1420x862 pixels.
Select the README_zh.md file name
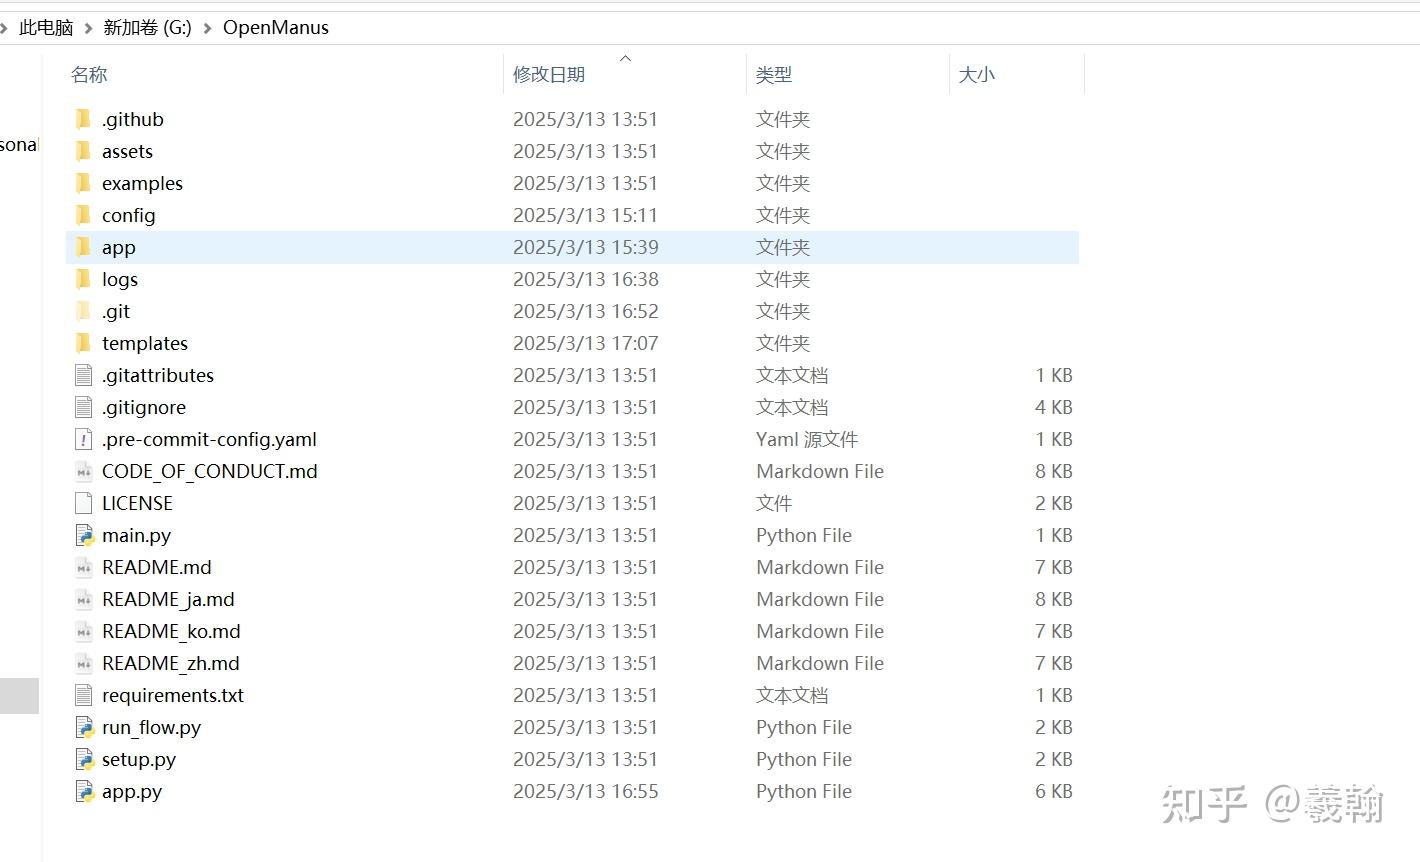tap(171, 664)
